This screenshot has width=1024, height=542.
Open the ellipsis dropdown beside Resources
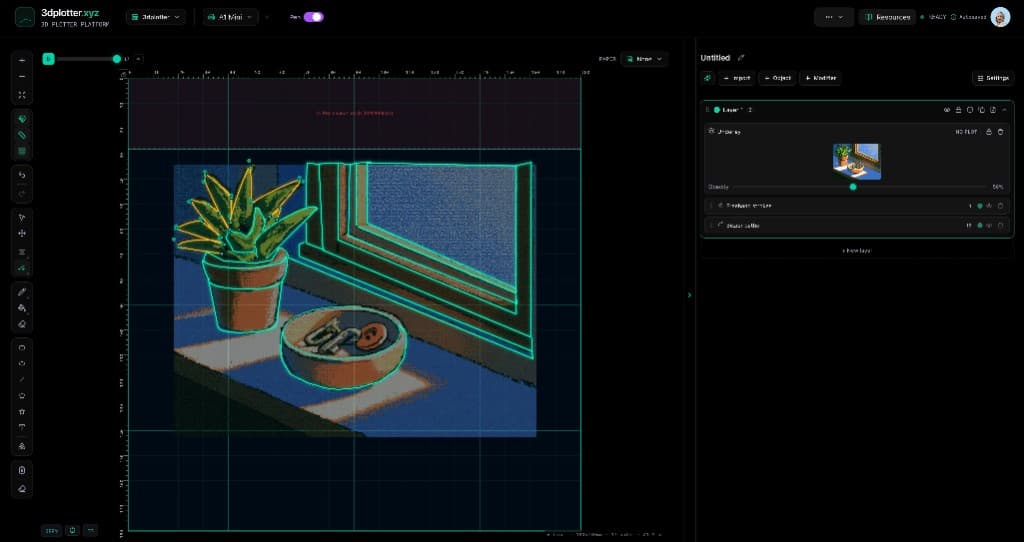(x=834, y=17)
